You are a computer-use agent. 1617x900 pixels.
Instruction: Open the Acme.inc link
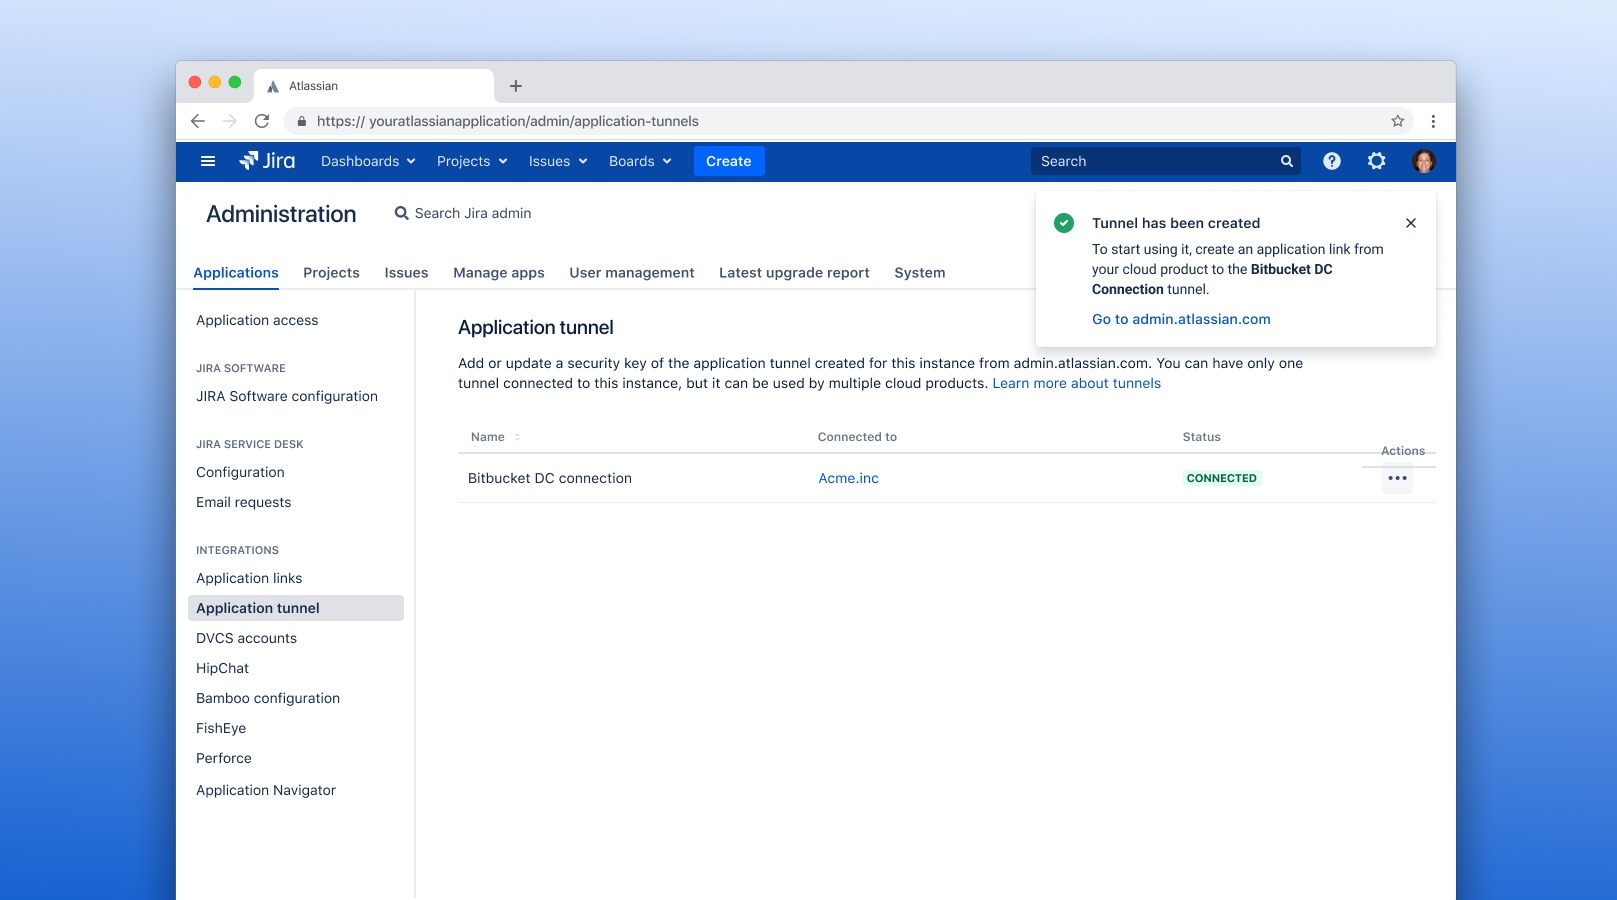(849, 478)
